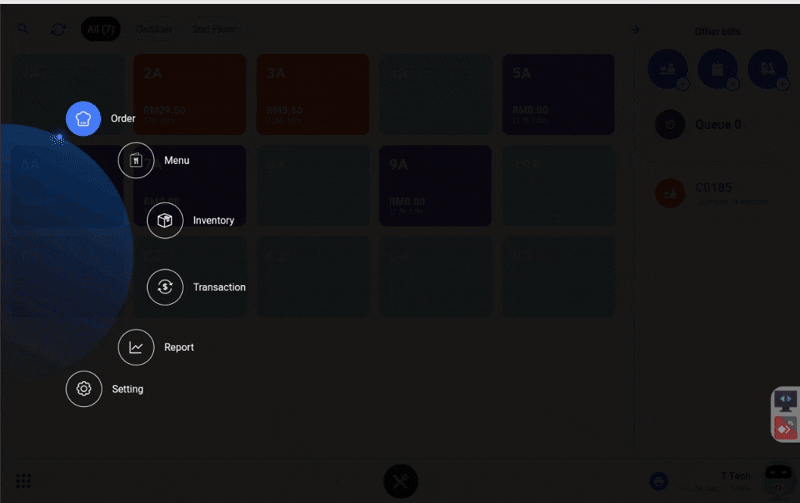Open the Report chart icon
The image size is (800, 503).
(136, 347)
